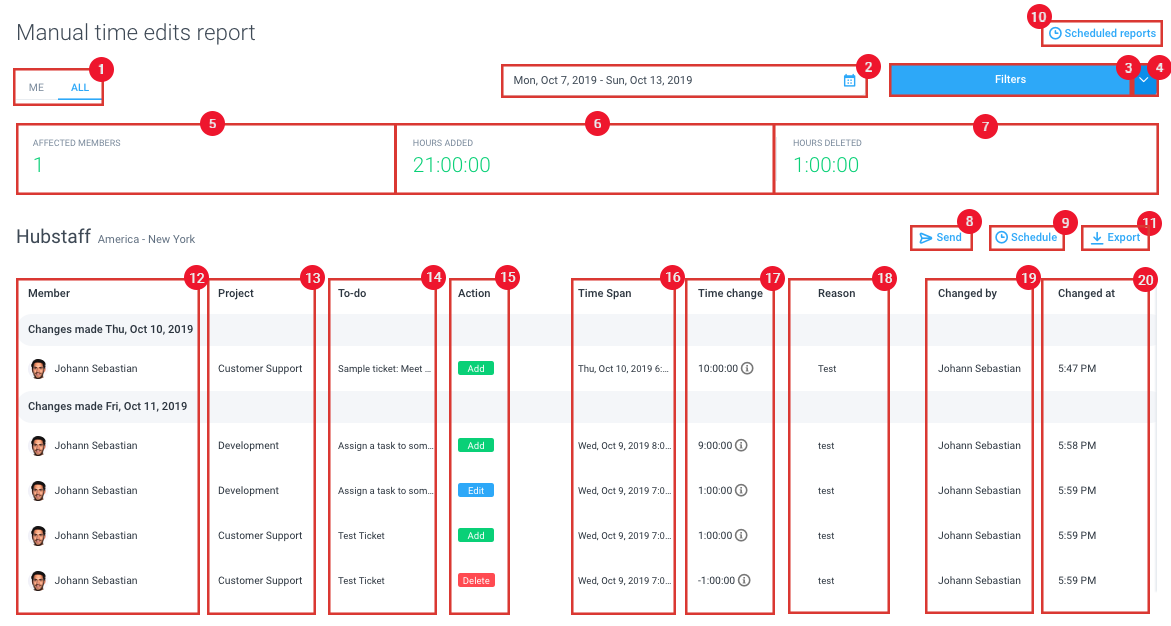Screen dimensions: 1171x626
Task: Click Johann Sebastian avatar in Thu Oct 10 row
Action: pos(38,368)
